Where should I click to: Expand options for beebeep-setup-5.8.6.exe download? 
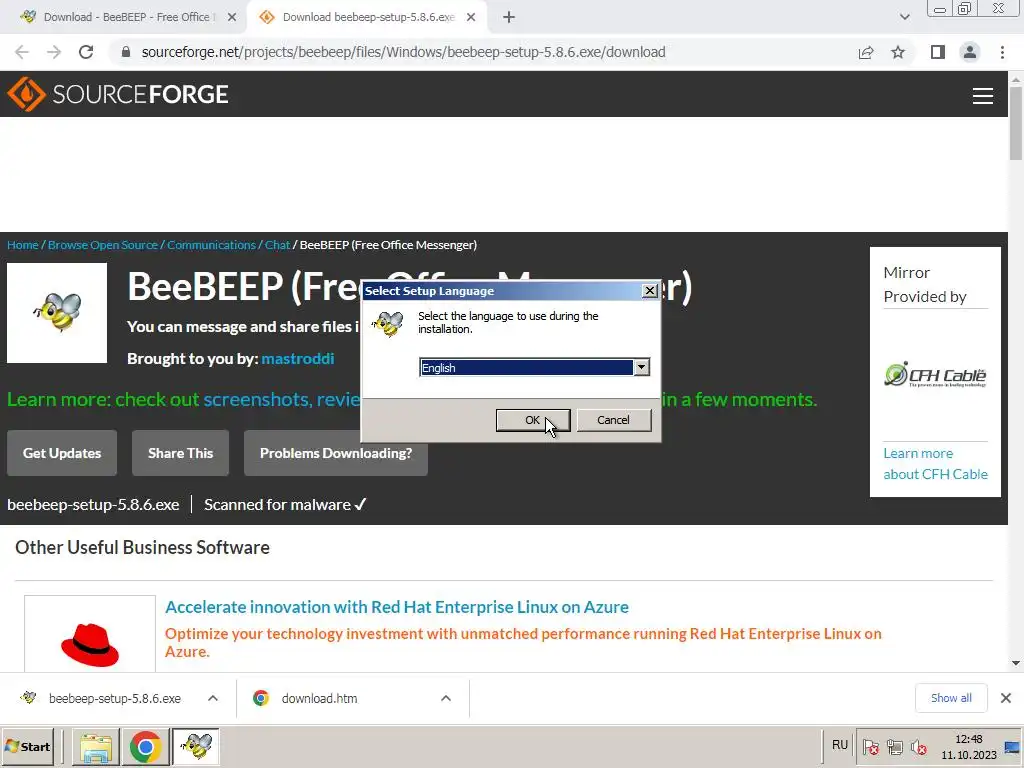pyautogui.click(x=213, y=698)
